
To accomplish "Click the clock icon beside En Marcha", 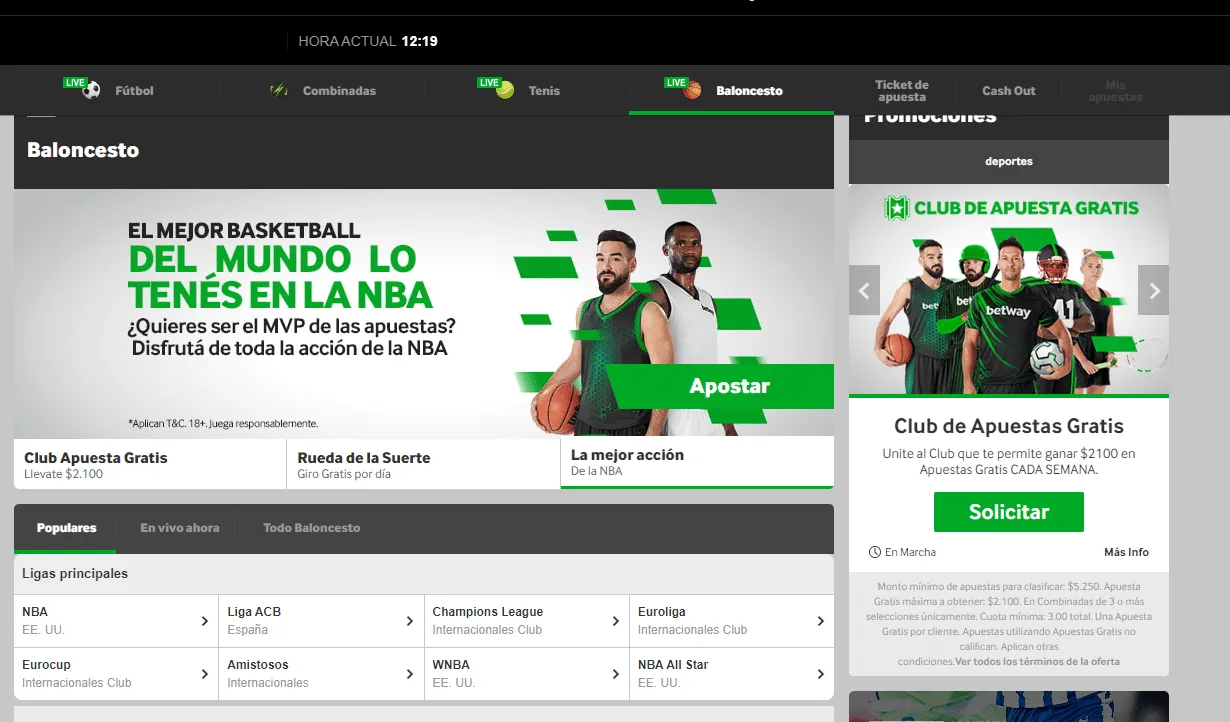I will click(875, 552).
